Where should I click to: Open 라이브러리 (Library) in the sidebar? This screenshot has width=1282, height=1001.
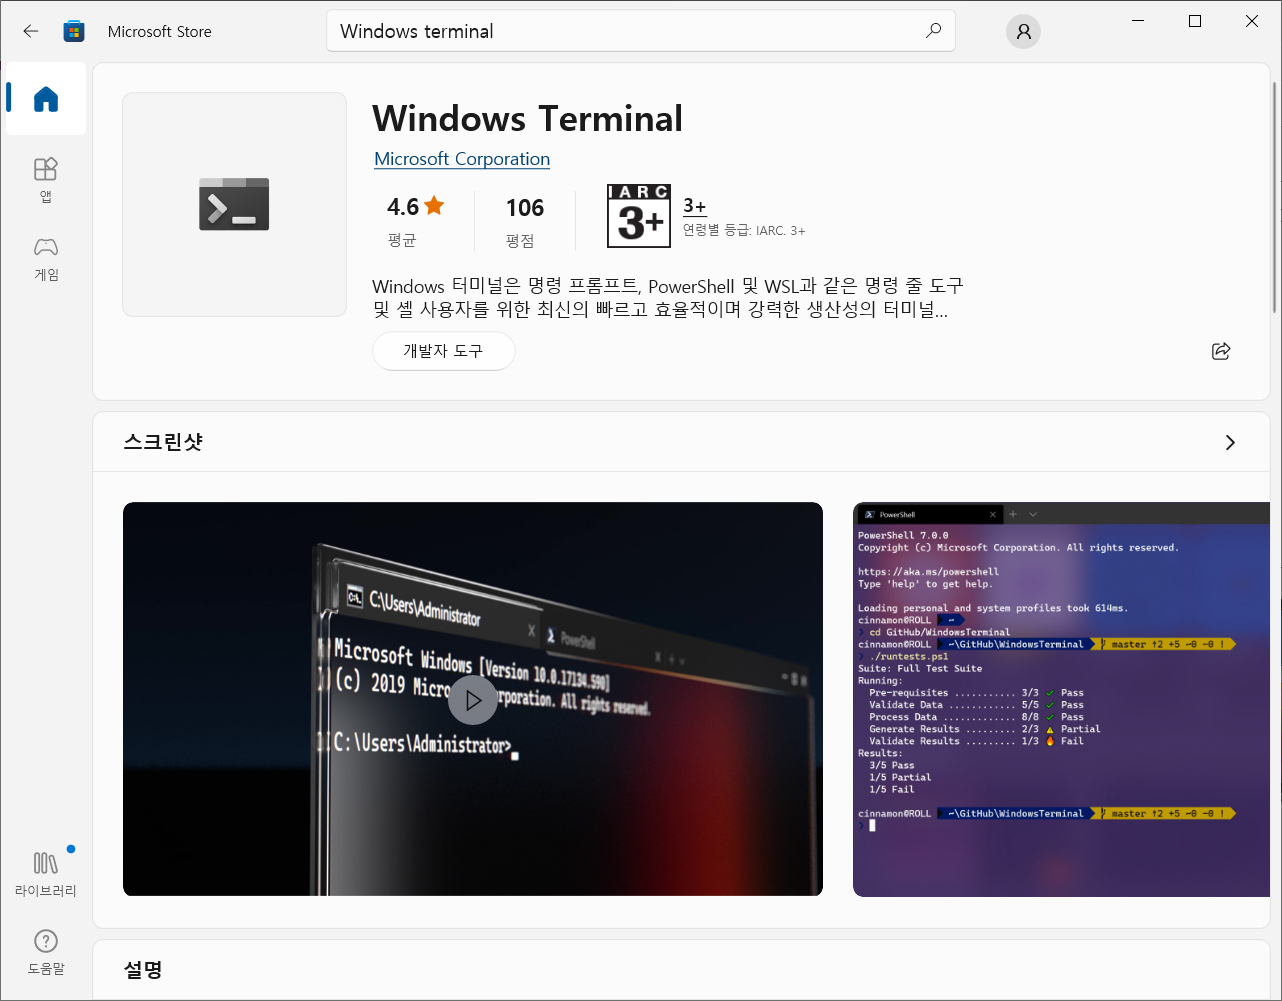[x=46, y=873]
